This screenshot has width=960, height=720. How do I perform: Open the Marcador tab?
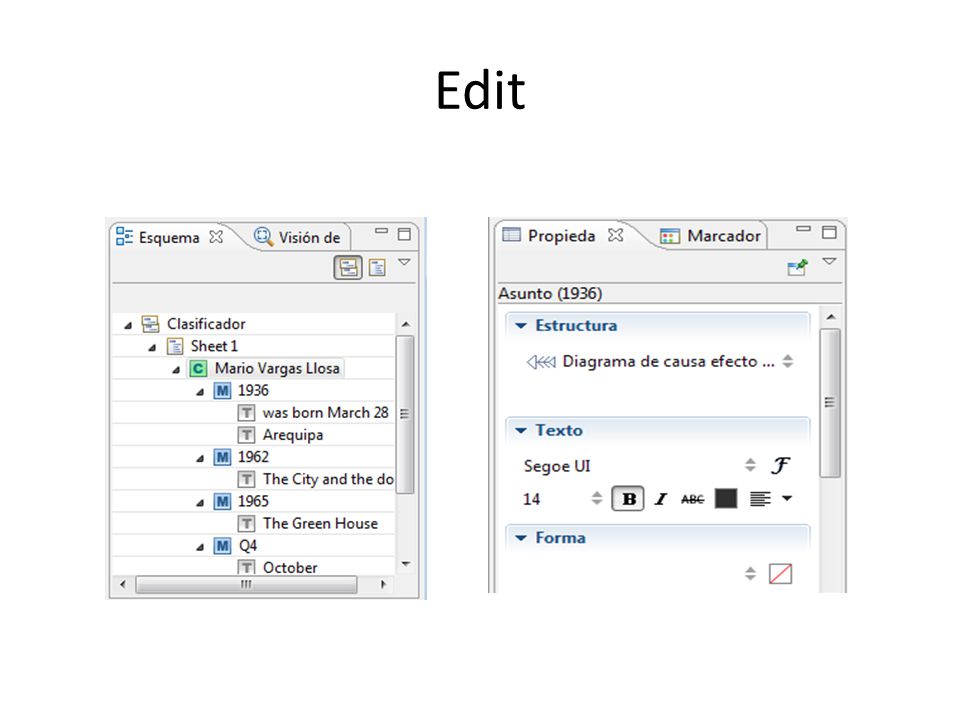click(x=710, y=236)
